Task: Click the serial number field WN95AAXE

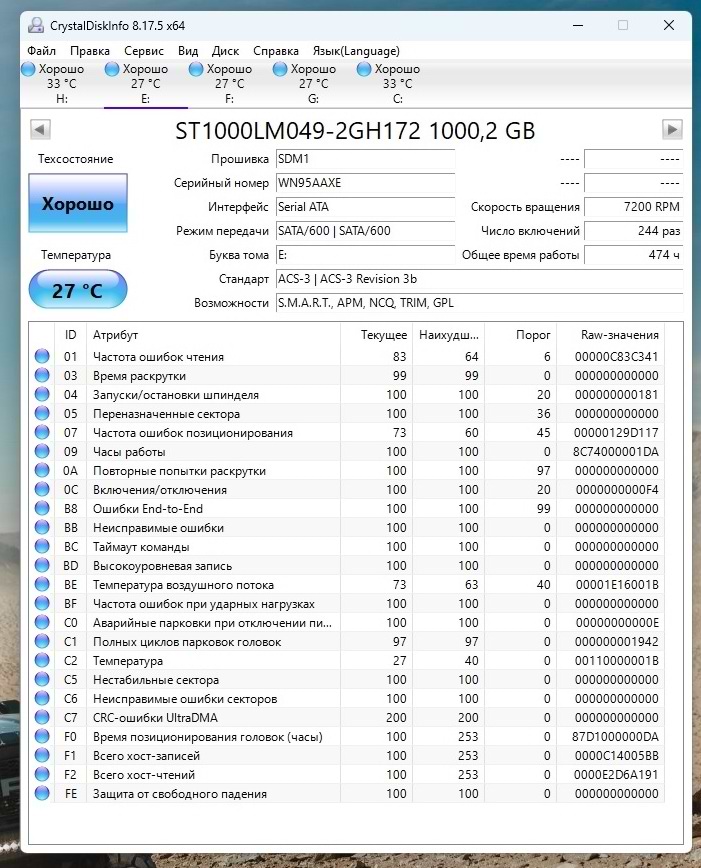Action: (x=365, y=183)
